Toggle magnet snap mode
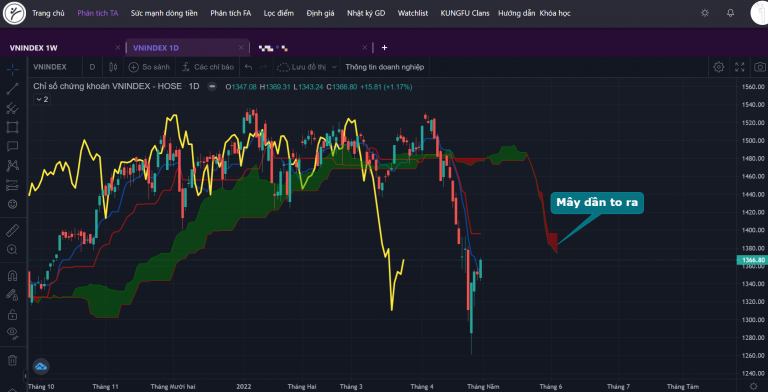This screenshot has width=768, height=392. (x=12, y=276)
